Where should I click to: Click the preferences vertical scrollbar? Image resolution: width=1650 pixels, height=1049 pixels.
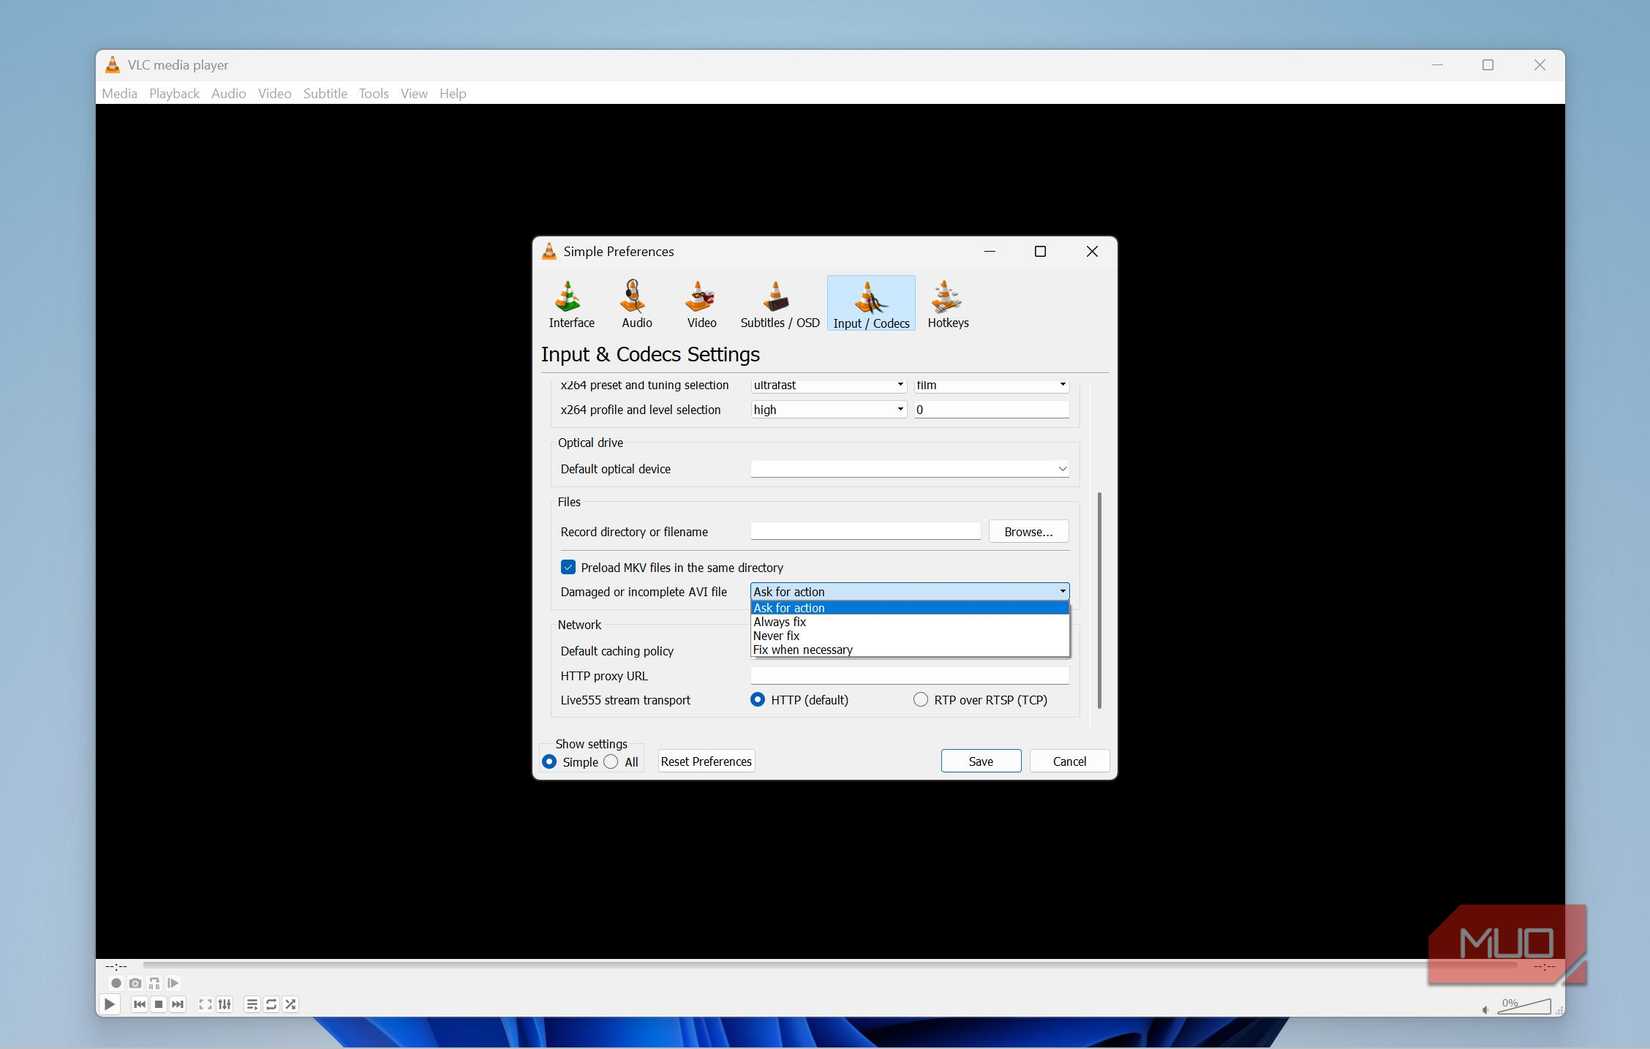click(1099, 600)
